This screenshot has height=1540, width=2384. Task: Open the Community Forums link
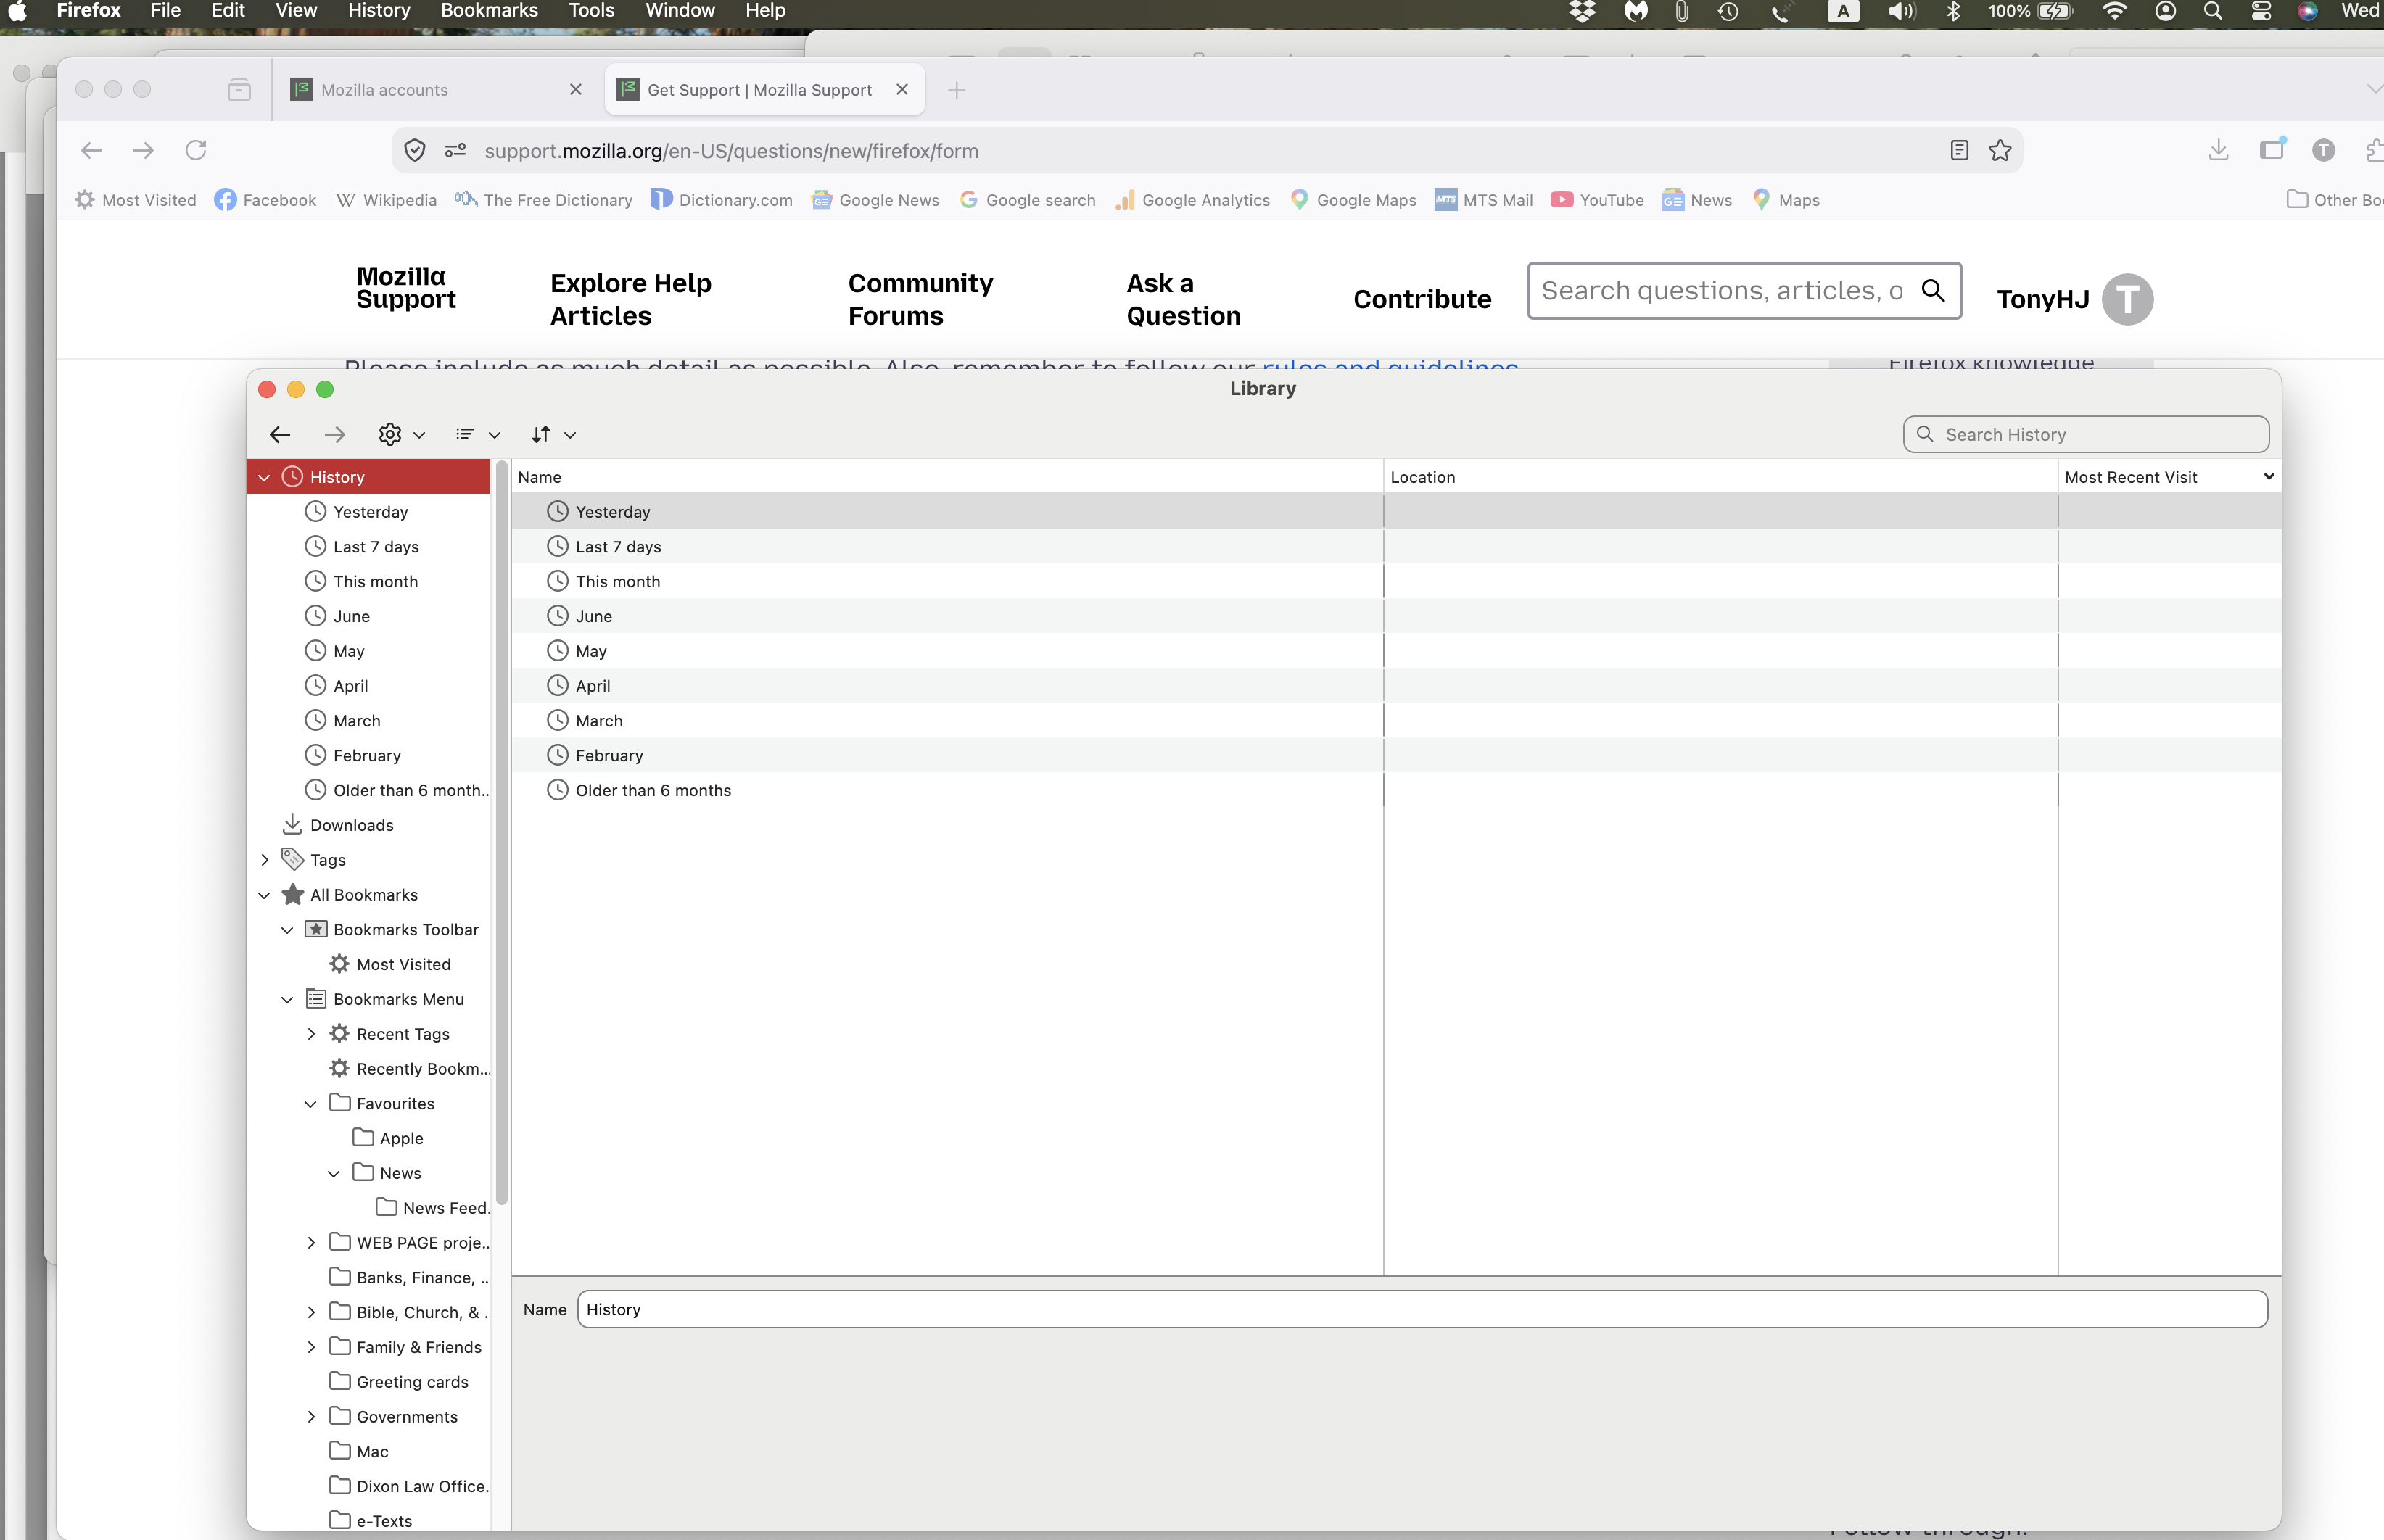(921, 299)
